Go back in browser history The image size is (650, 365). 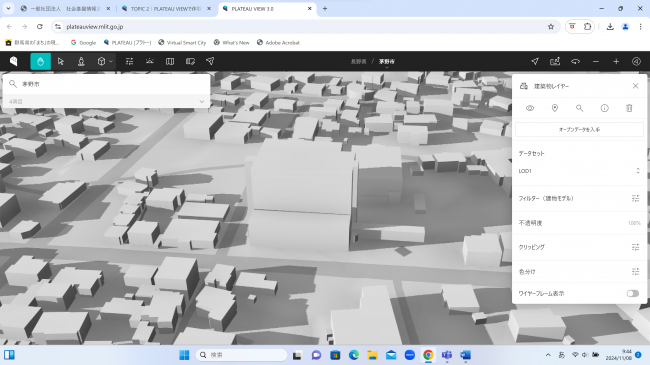click(10, 27)
